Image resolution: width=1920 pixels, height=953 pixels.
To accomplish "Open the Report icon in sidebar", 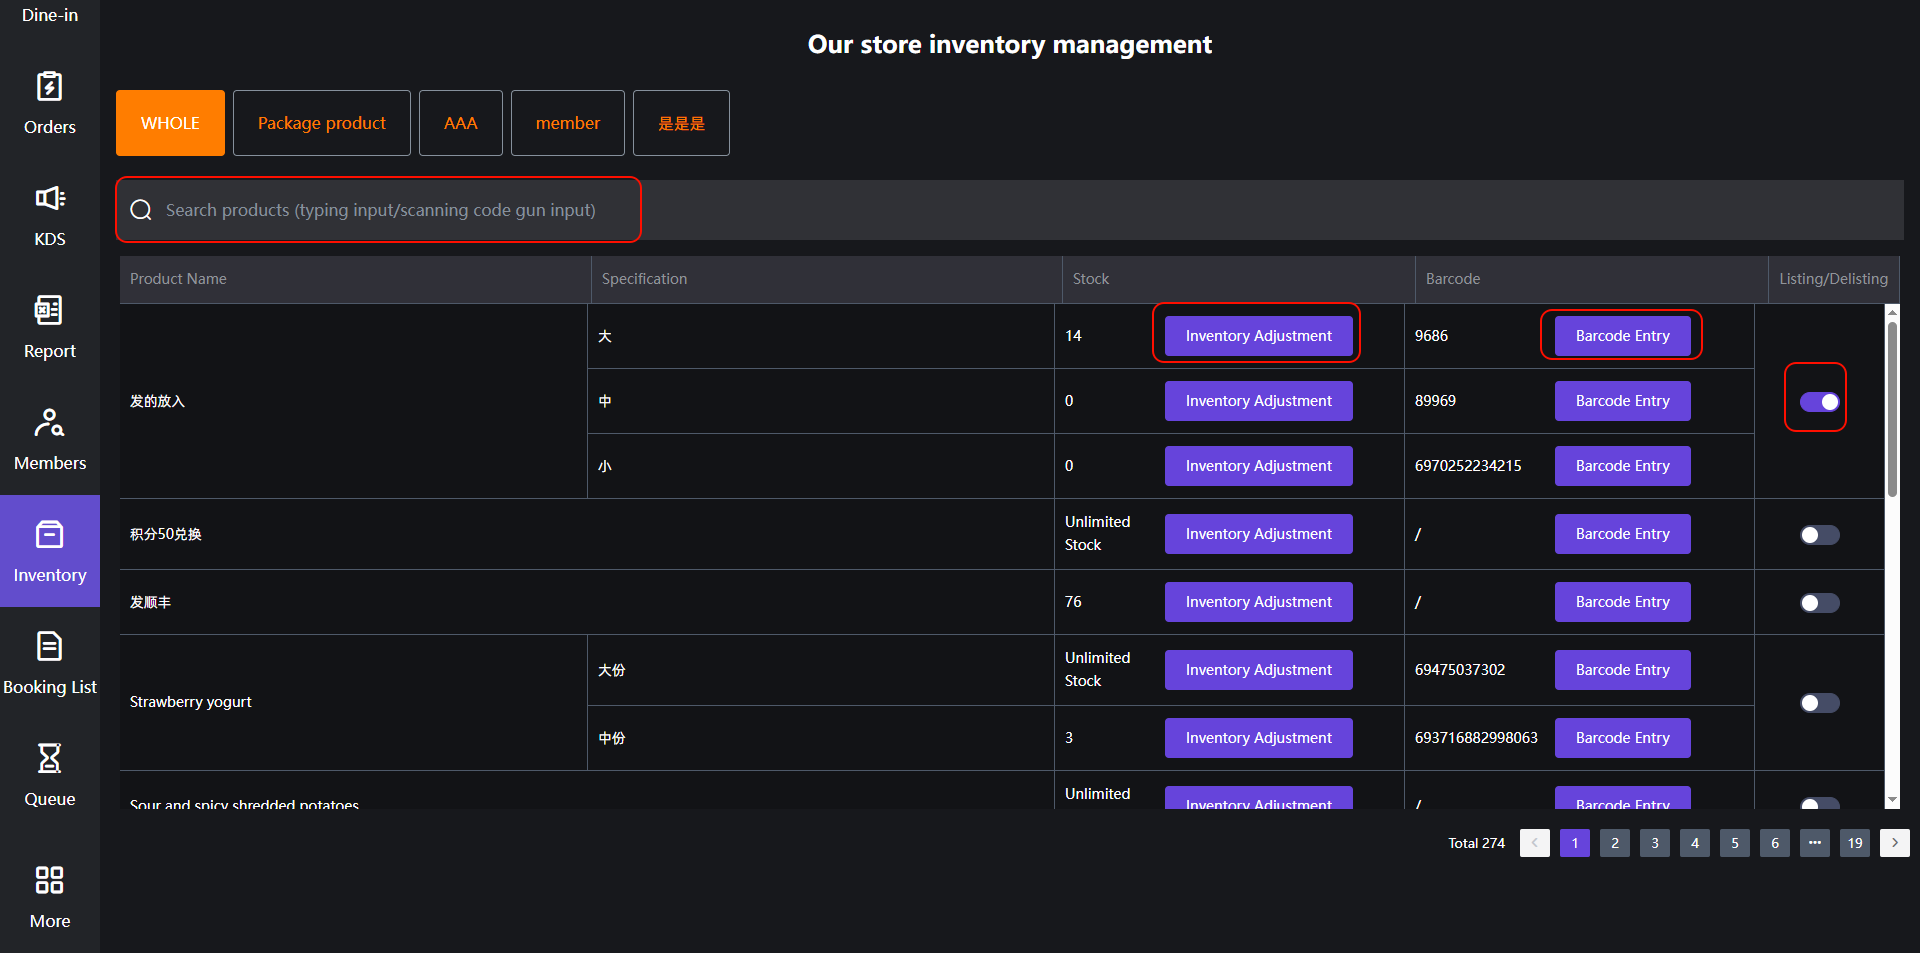I will (x=49, y=311).
